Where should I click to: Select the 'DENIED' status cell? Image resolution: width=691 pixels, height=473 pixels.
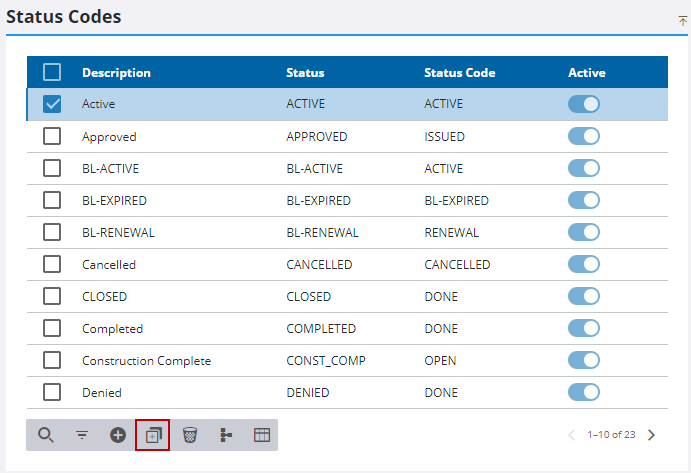point(308,392)
